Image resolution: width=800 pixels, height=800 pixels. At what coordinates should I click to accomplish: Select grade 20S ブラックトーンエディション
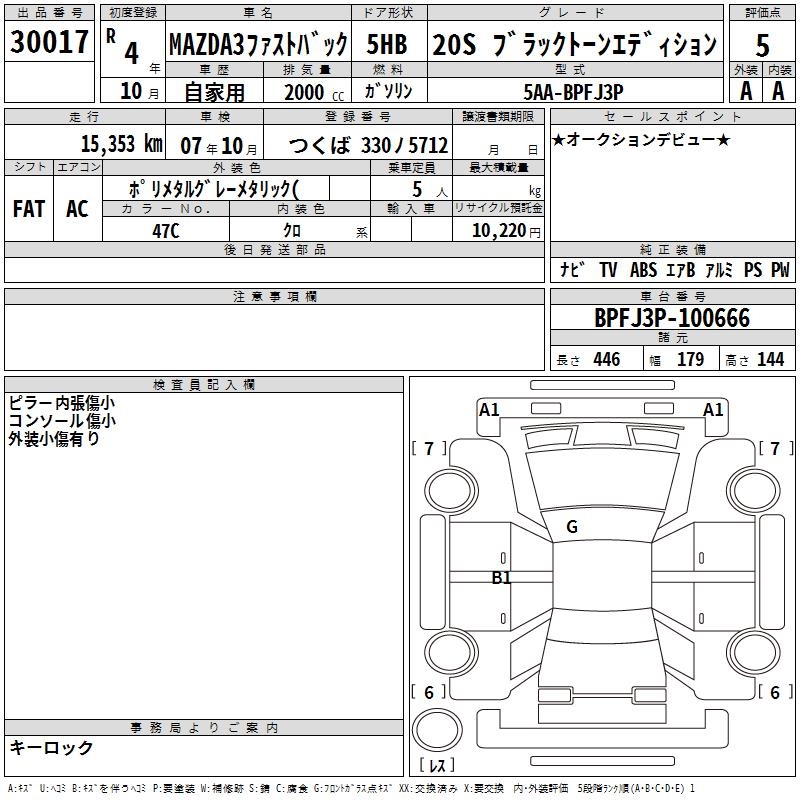click(574, 44)
